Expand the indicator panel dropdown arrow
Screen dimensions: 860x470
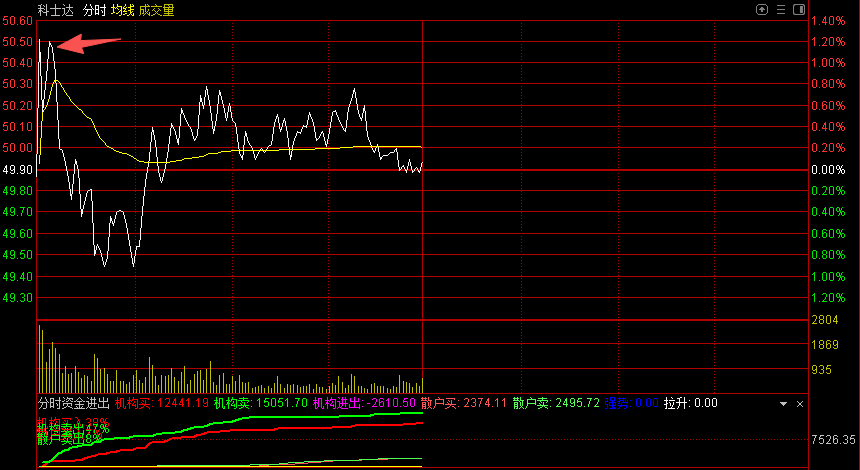click(x=783, y=403)
